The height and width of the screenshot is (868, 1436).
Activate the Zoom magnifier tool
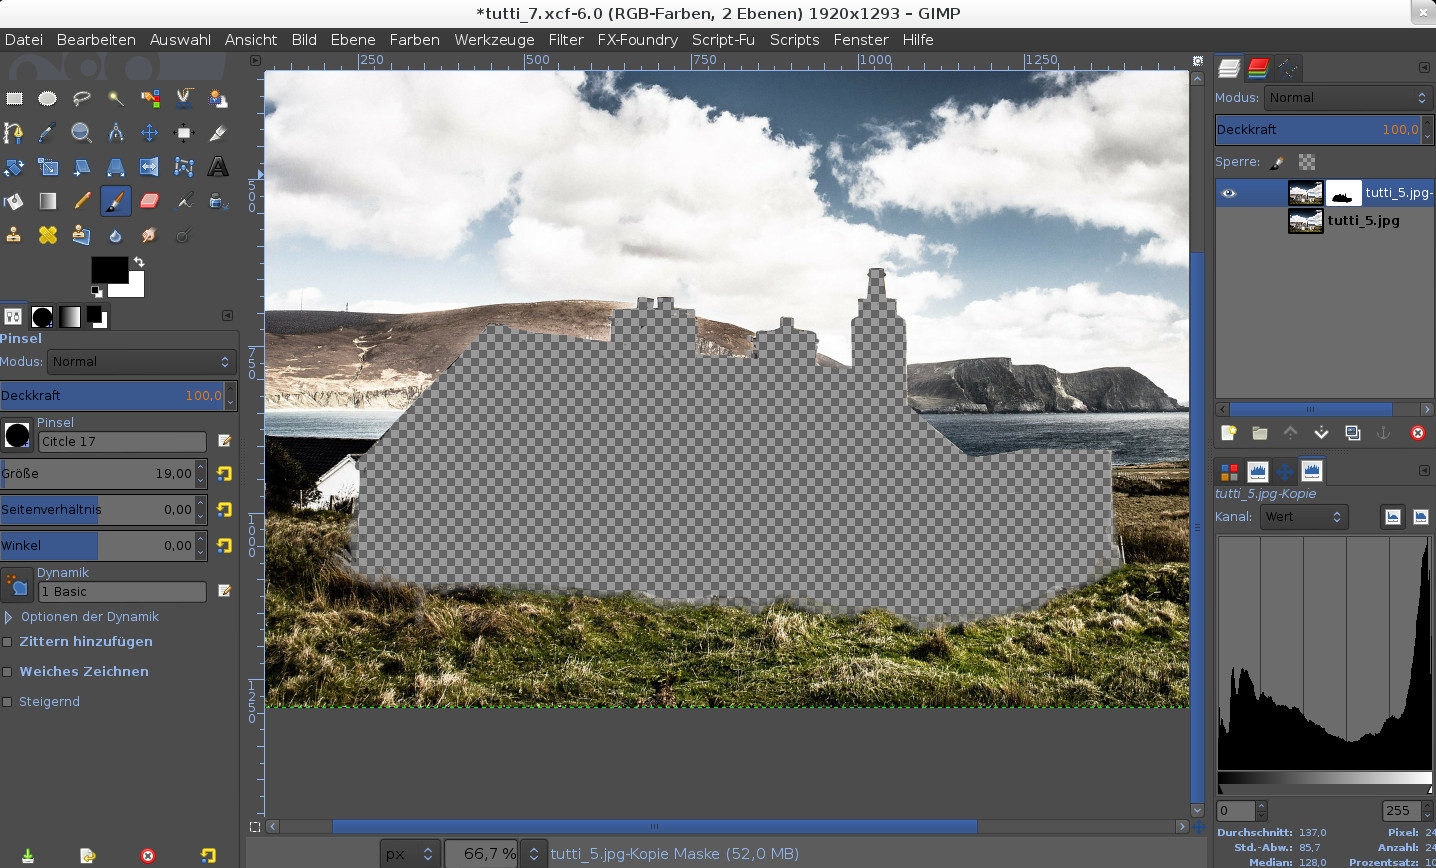click(81, 133)
